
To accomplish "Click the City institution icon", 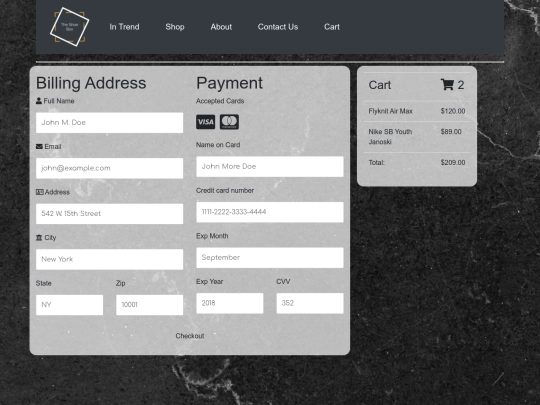I will coord(39,238).
